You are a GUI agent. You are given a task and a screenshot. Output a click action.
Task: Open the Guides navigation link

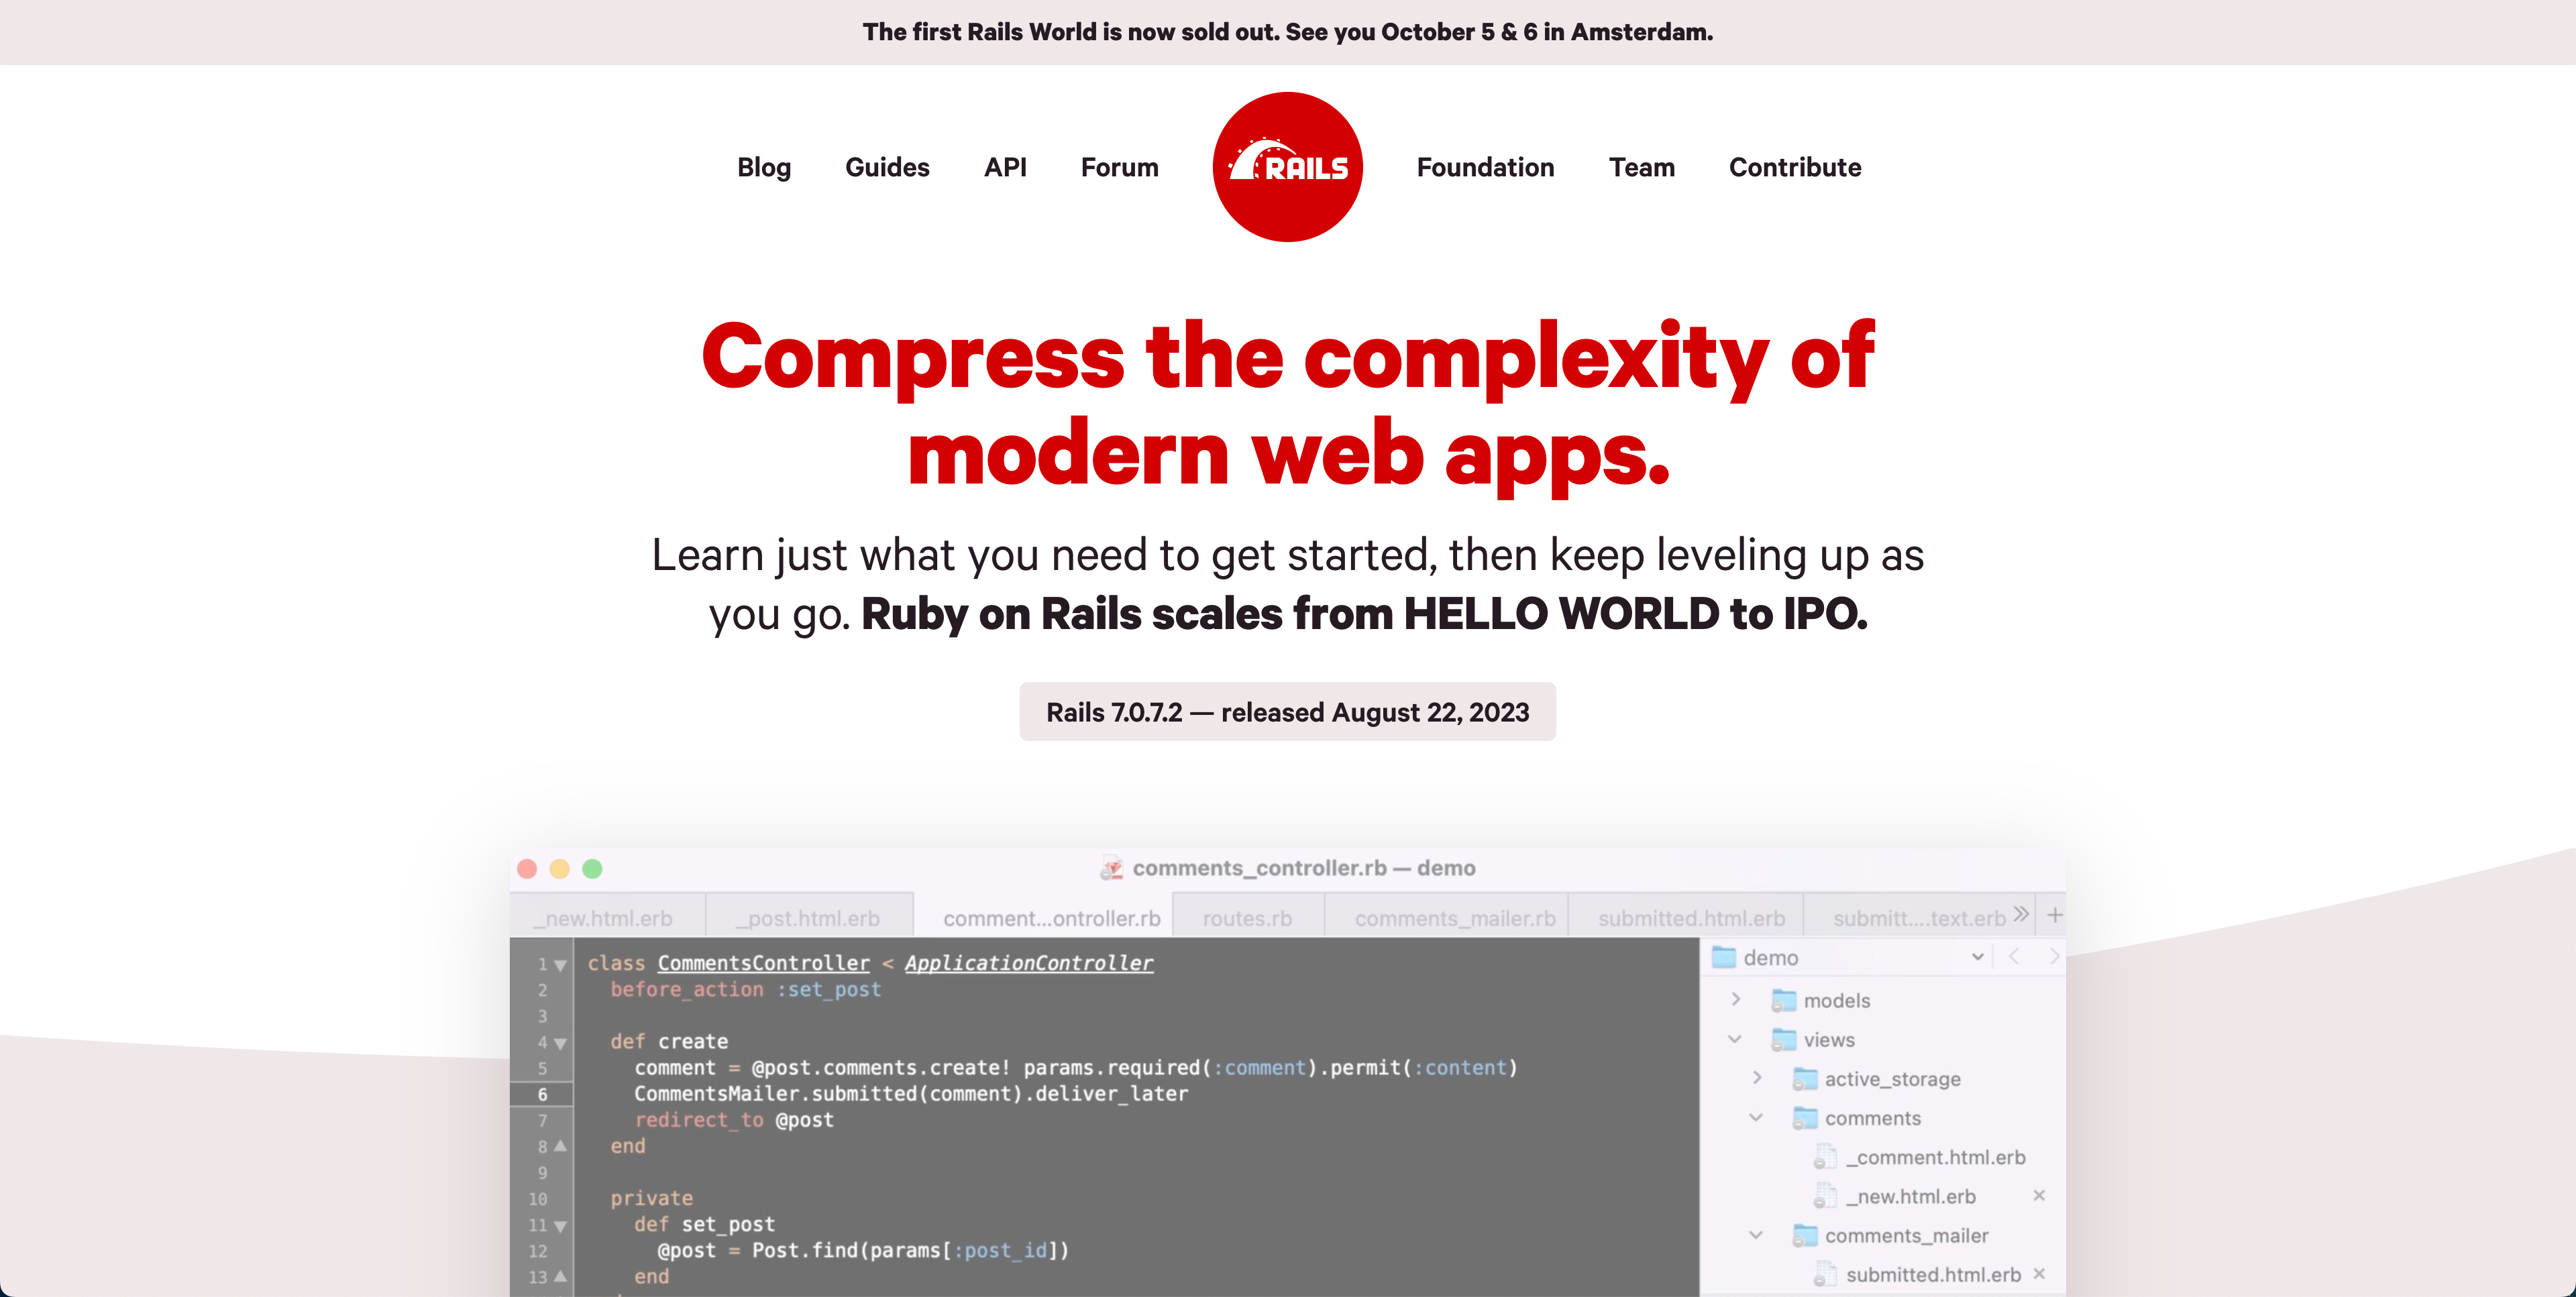pyautogui.click(x=887, y=167)
